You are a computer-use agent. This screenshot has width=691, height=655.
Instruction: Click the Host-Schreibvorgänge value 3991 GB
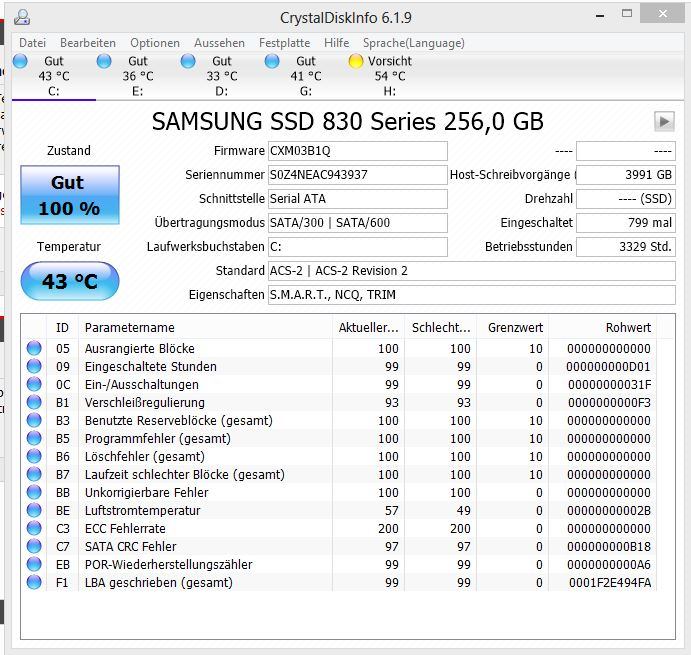coord(626,175)
